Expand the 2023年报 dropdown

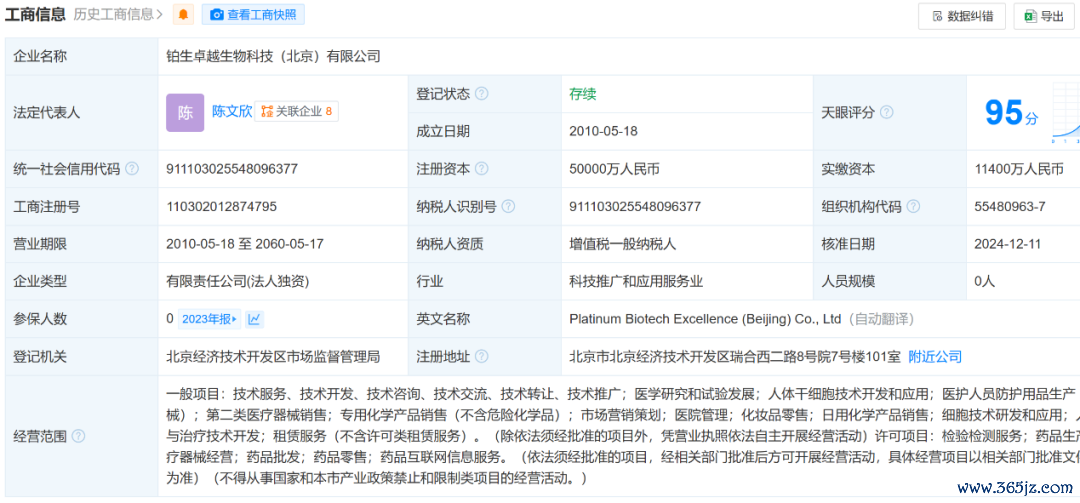[x=209, y=319]
